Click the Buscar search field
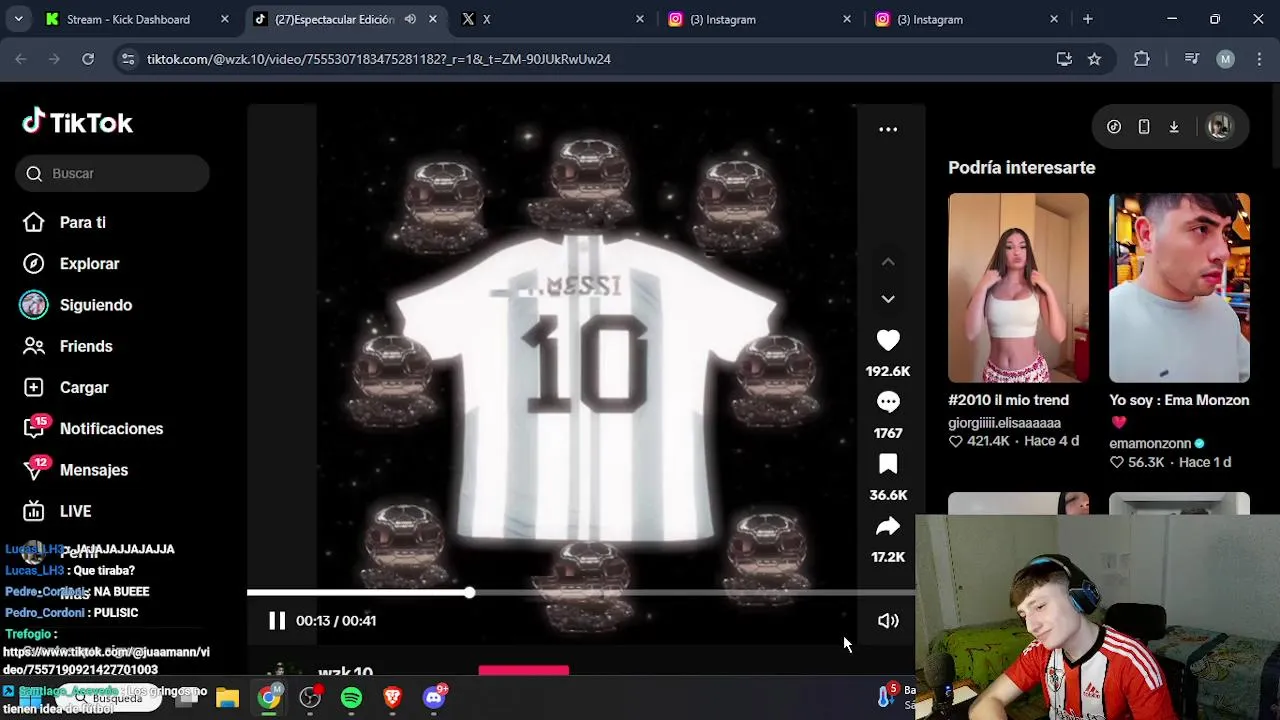This screenshot has height=720, width=1280. pos(112,173)
